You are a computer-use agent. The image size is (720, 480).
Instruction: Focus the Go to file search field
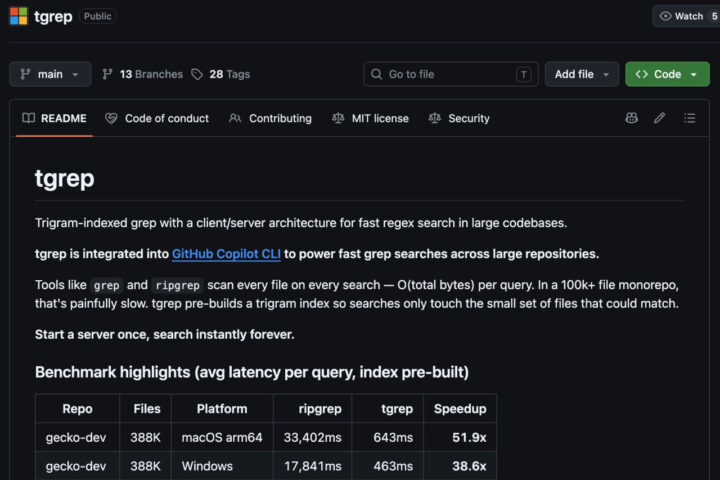[450, 74]
